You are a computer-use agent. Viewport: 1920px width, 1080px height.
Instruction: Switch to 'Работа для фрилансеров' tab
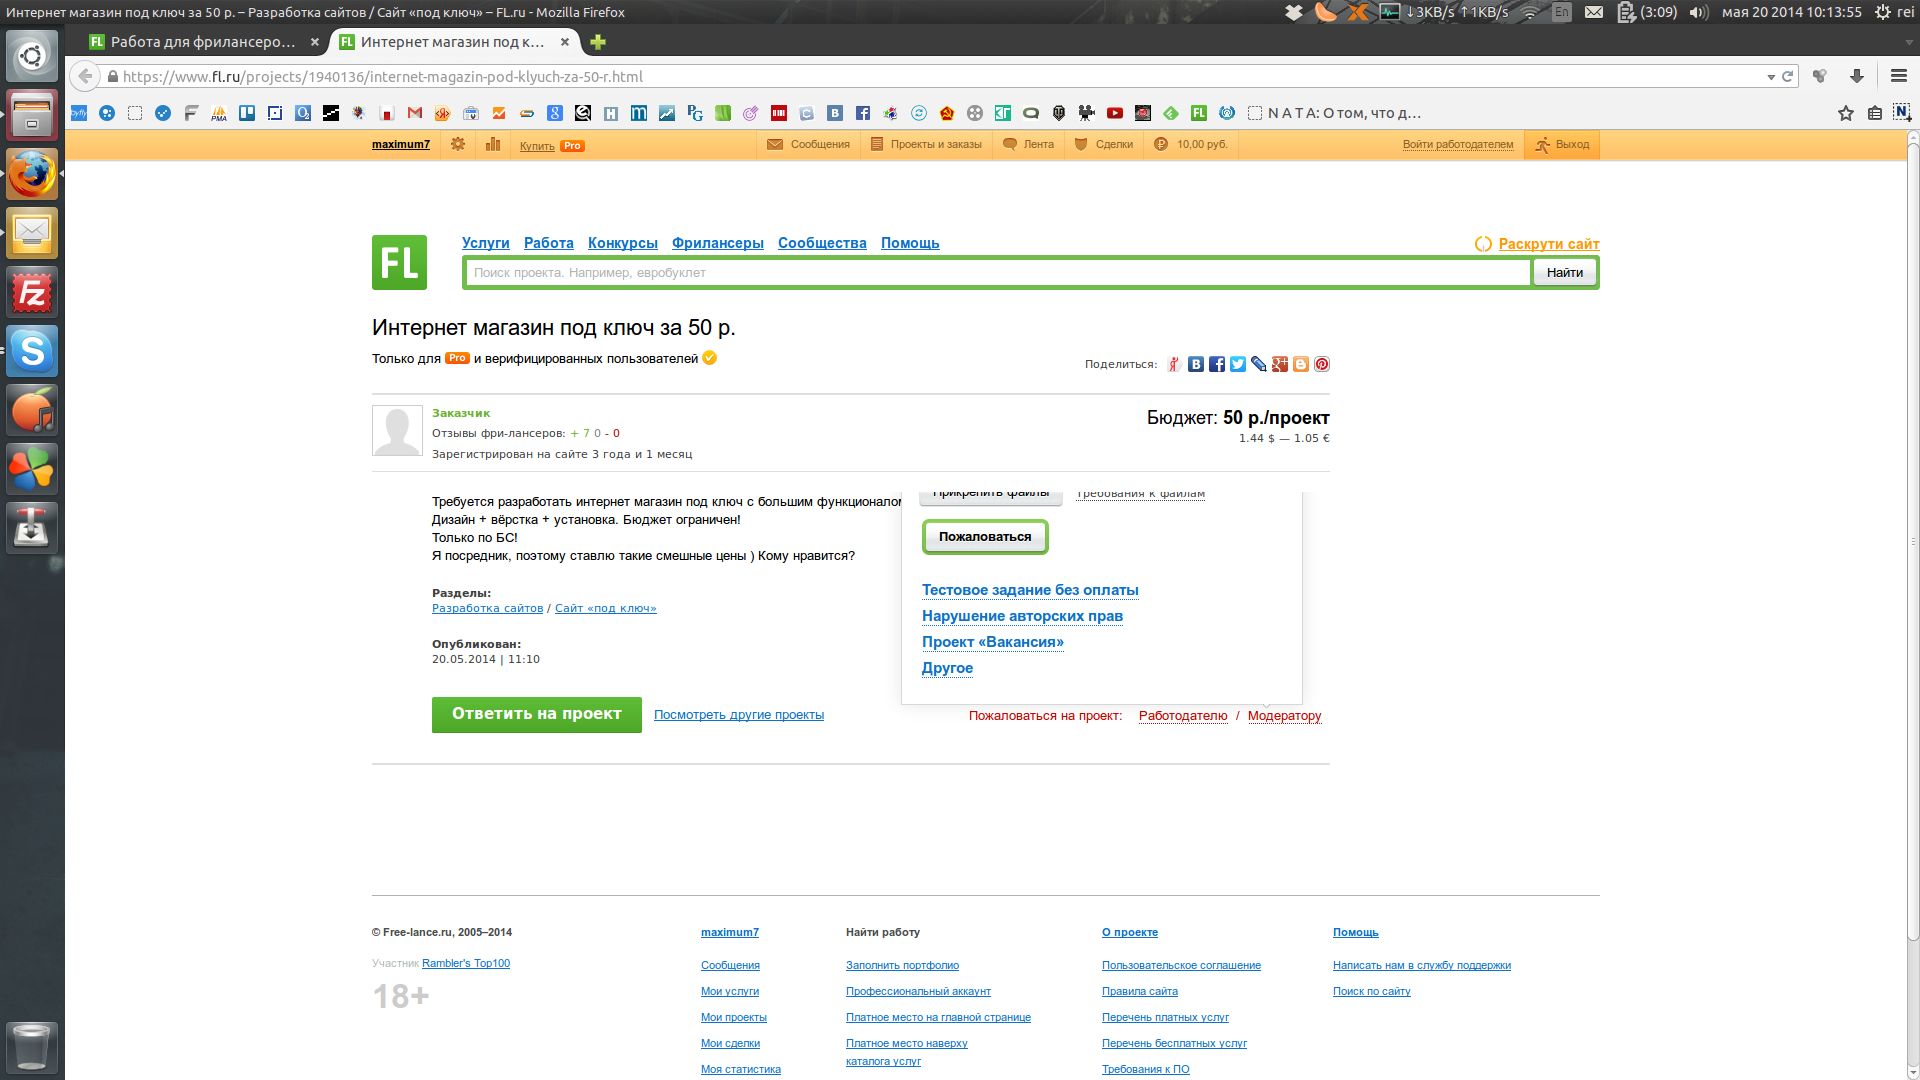[202, 42]
